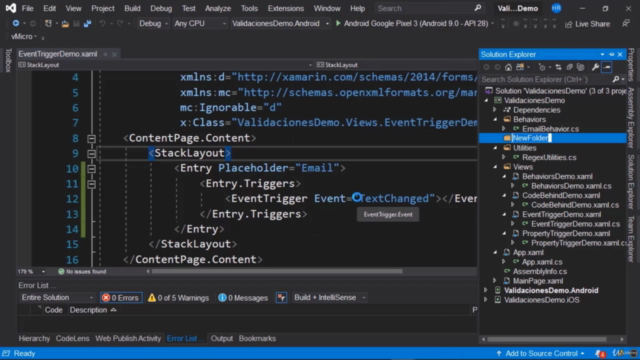
Task: Switch to the CodeLens tab
Action: point(72,339)
